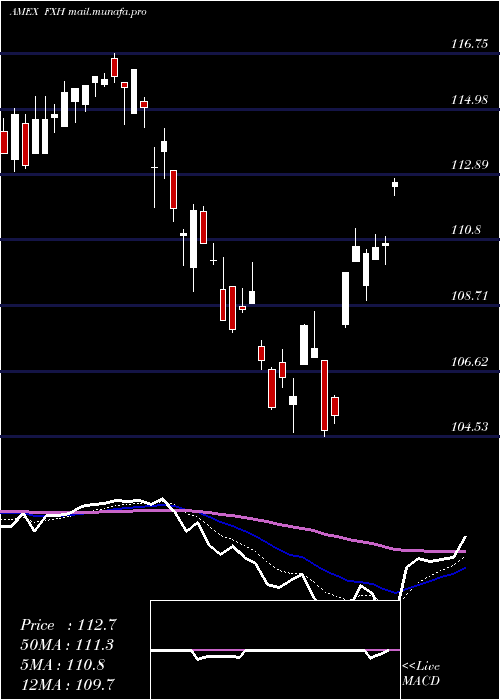Viewport: 500px width, 700px height.
Task: Click the 'Price : 112.7' readout
Action: 68,625
